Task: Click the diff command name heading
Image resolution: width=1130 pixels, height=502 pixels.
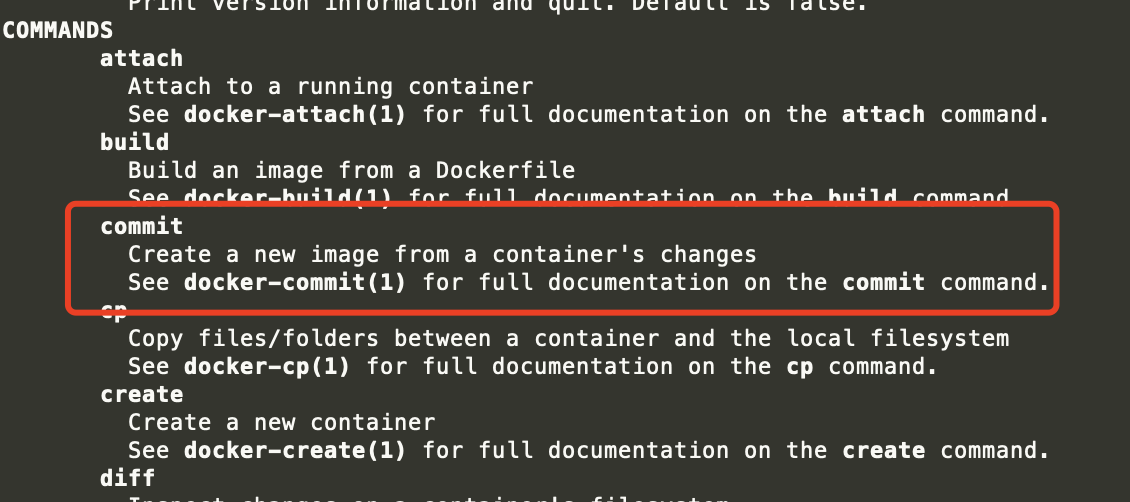Action: [x=127, y=479]
